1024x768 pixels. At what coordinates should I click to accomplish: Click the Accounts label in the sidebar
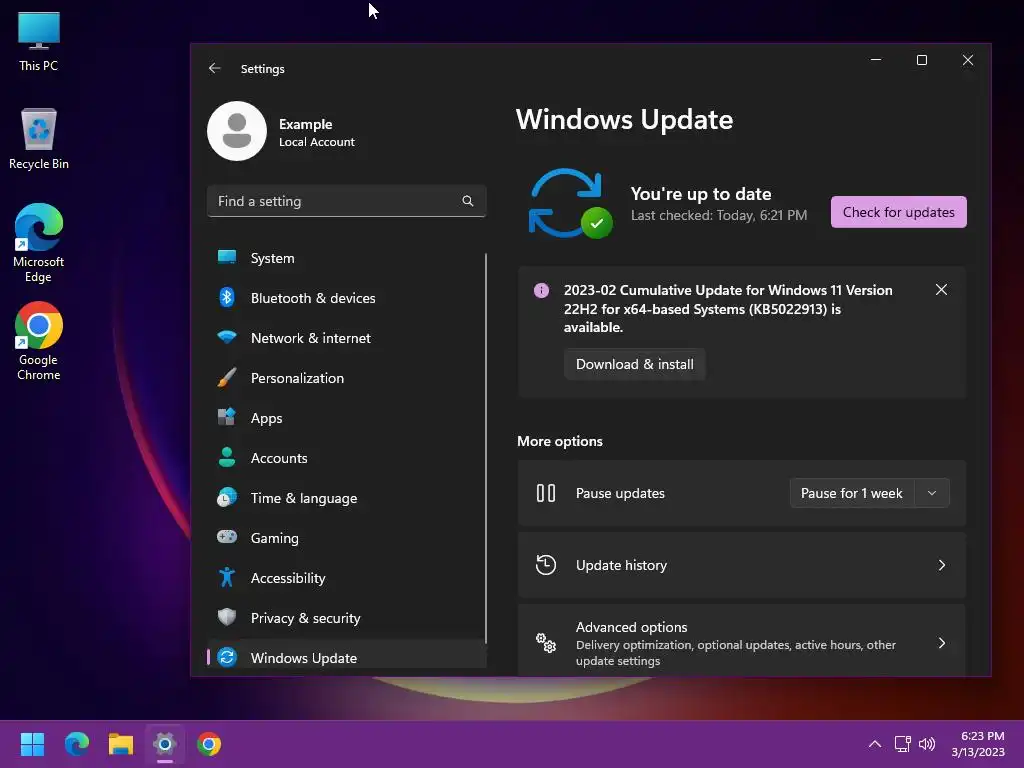pyautogui.click(x=279, y=458)
